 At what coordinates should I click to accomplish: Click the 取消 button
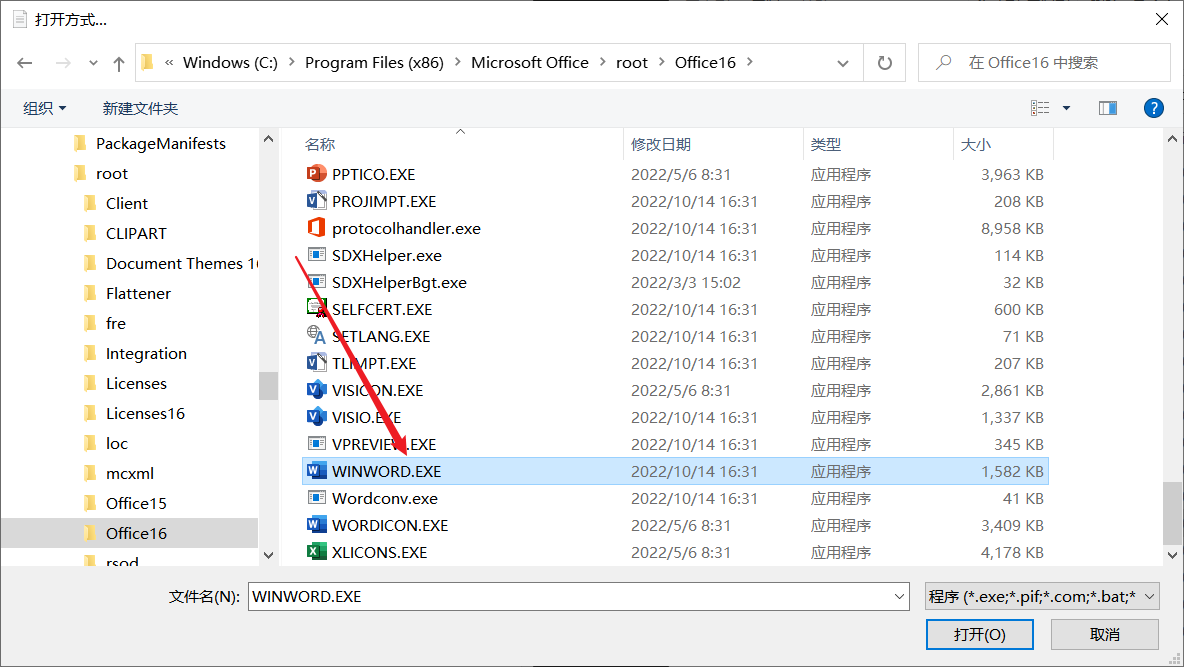coord(1105,635)
